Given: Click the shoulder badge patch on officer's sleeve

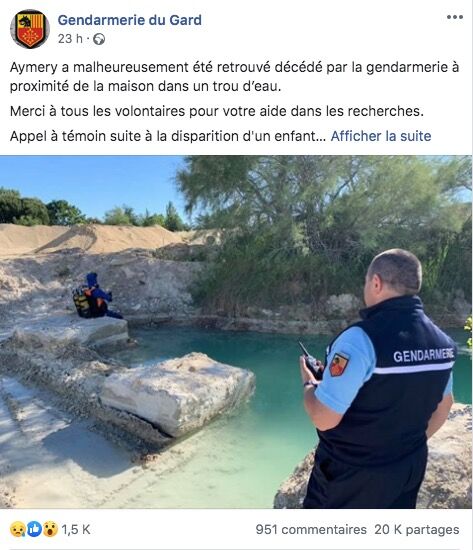Looking at the screenshot, I should point(339,365).
